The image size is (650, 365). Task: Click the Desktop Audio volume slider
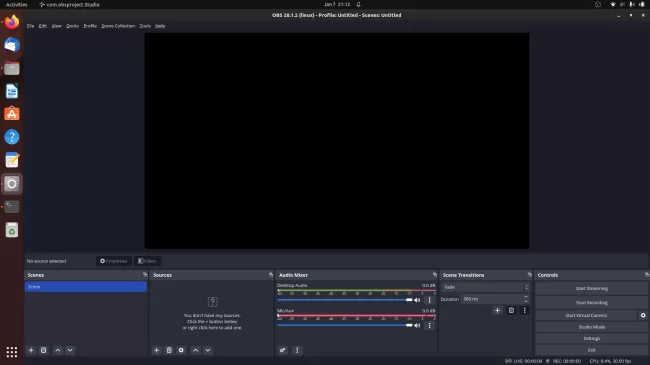pos(345,300)
